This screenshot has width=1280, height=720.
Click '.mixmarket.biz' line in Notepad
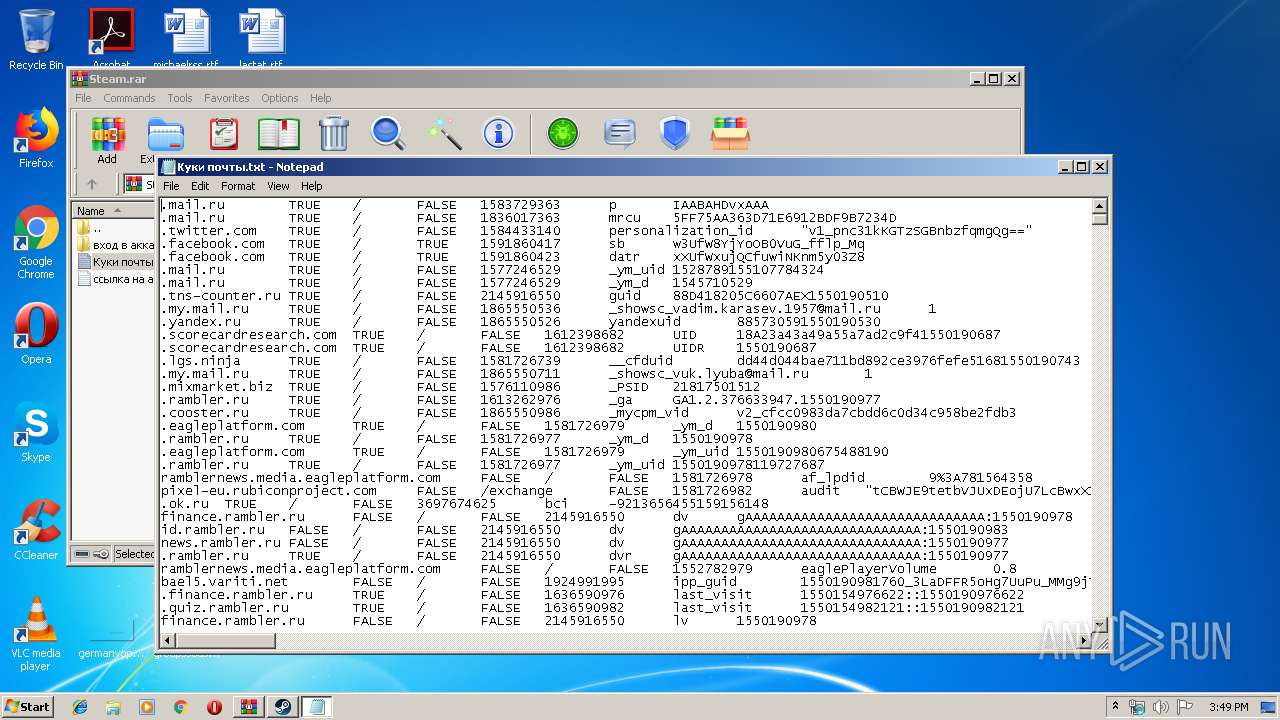coord(460,387)
